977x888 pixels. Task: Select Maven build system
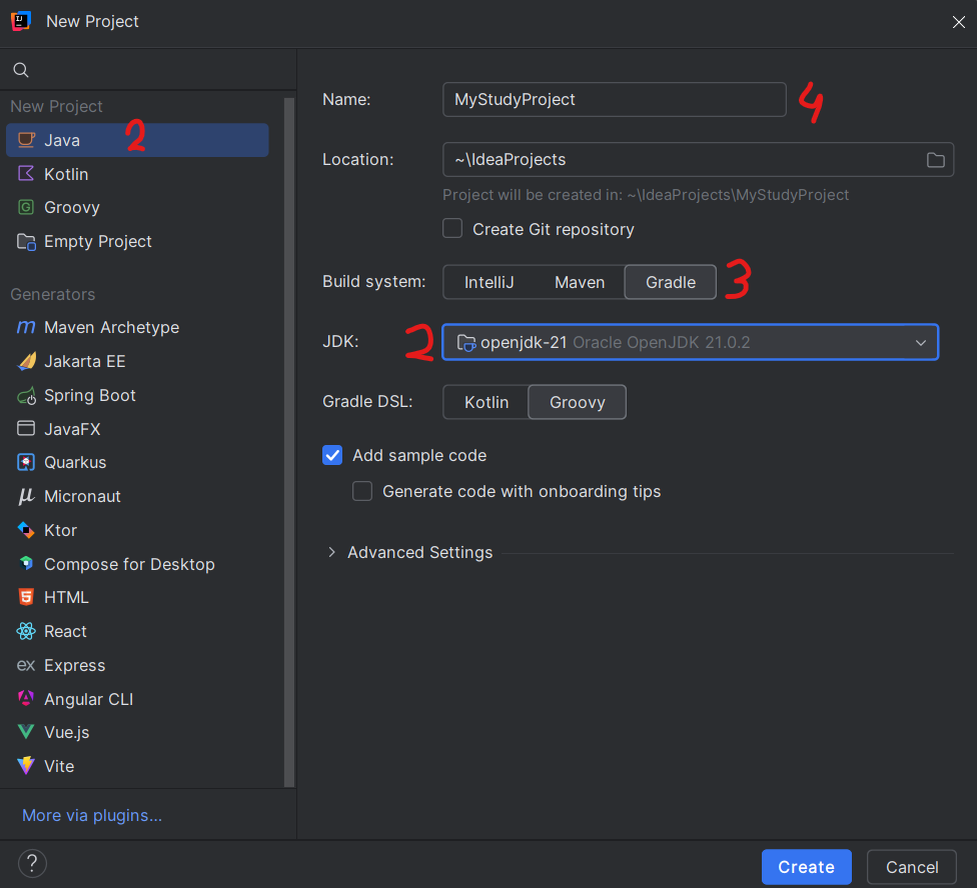click(x=579, y=282)
